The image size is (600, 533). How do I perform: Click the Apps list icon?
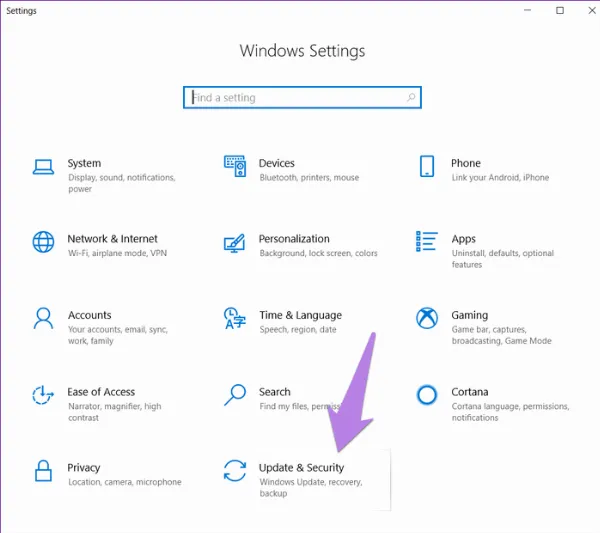[427, 242]
